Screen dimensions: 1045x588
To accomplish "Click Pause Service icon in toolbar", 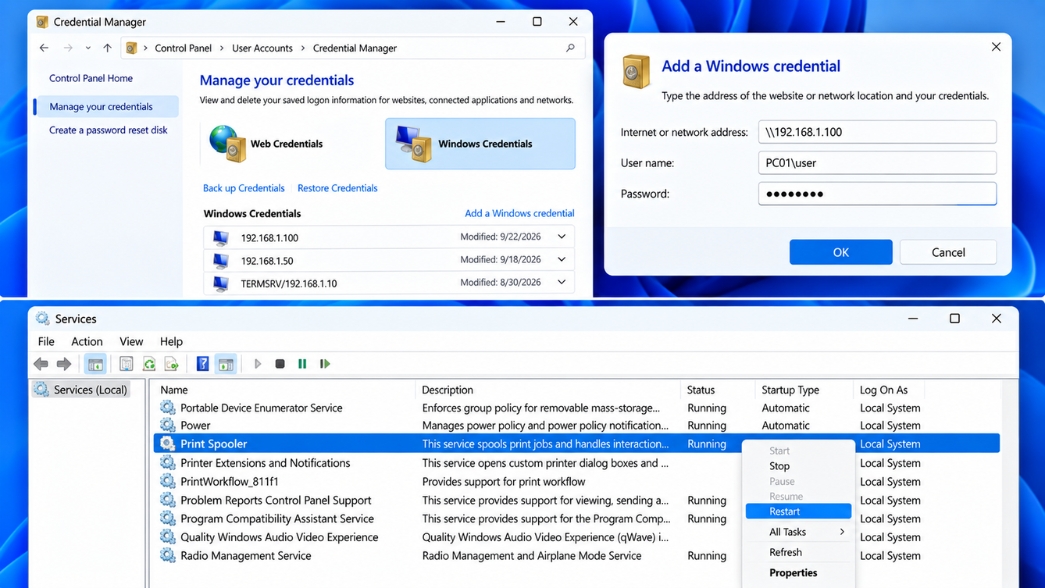I will pyautogui.click(x=302, y=364).
